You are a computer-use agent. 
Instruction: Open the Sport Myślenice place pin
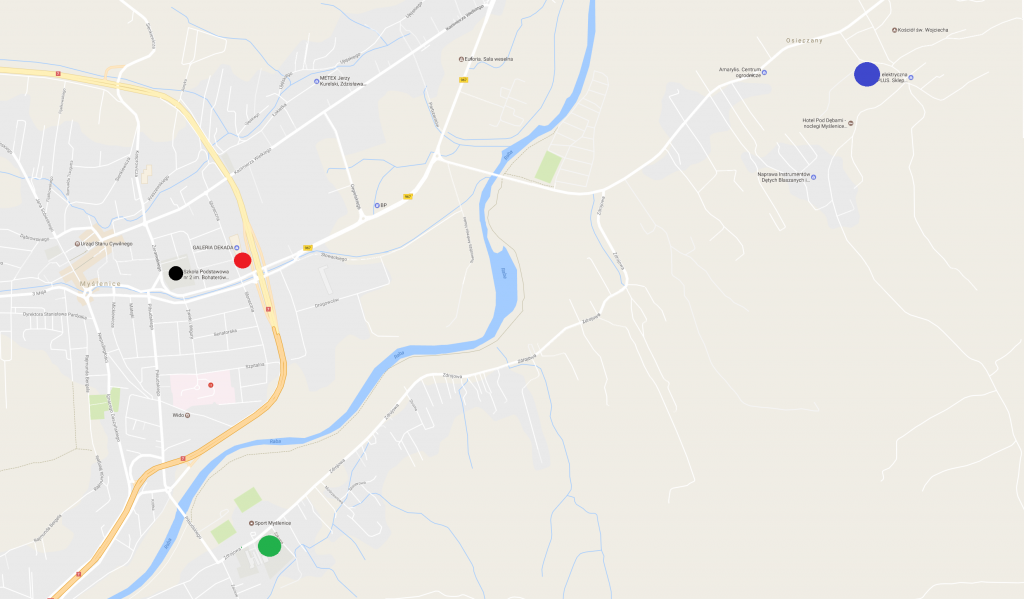pyautogui.click(x=251, y=523)
